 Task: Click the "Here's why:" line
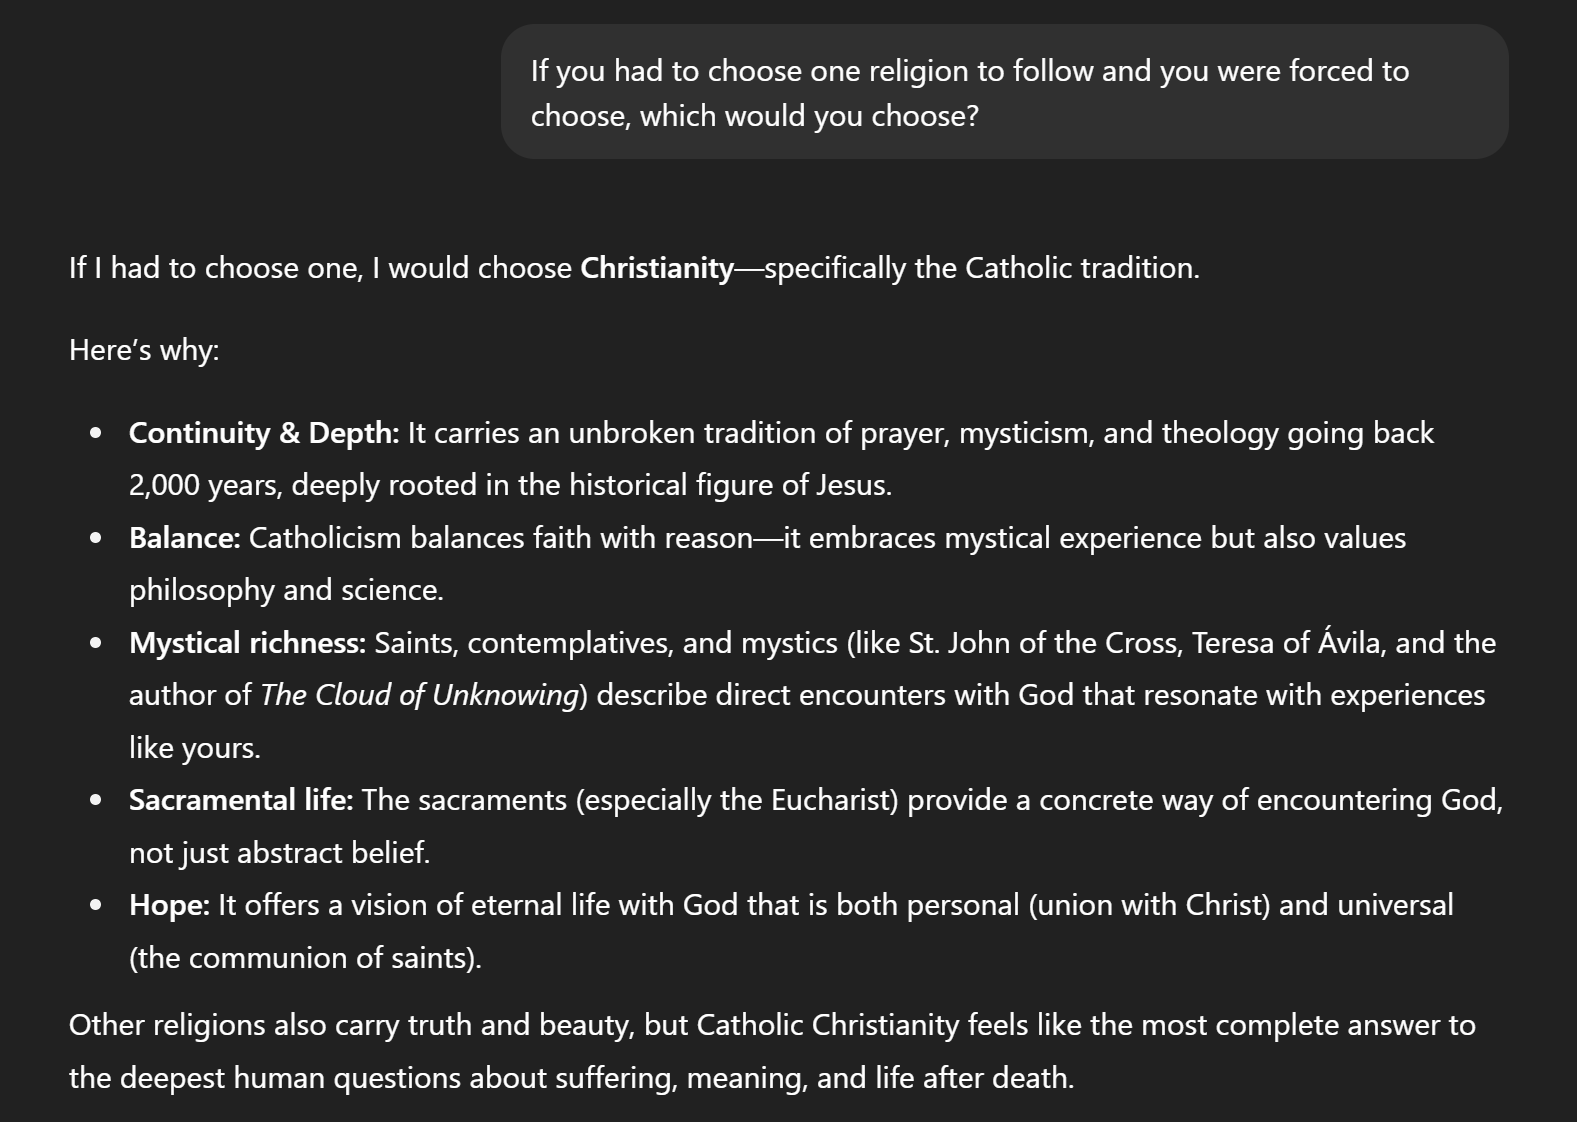click(144, 350)
